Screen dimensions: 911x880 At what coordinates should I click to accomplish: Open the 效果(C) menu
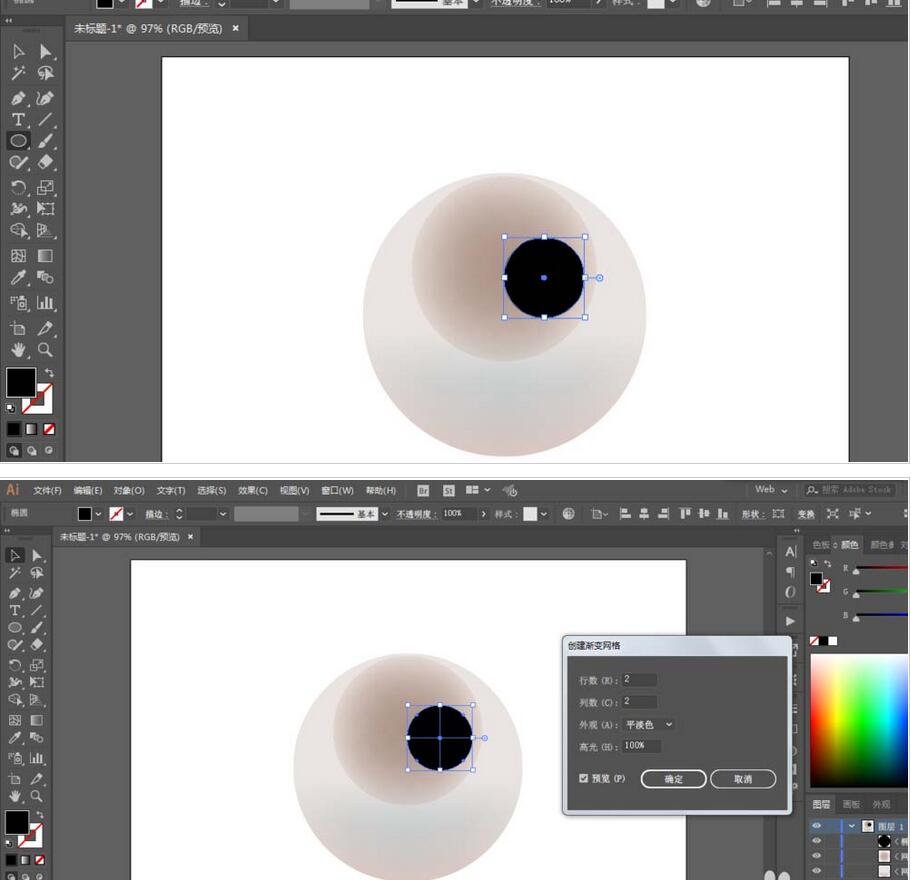(x=253, y=491)
